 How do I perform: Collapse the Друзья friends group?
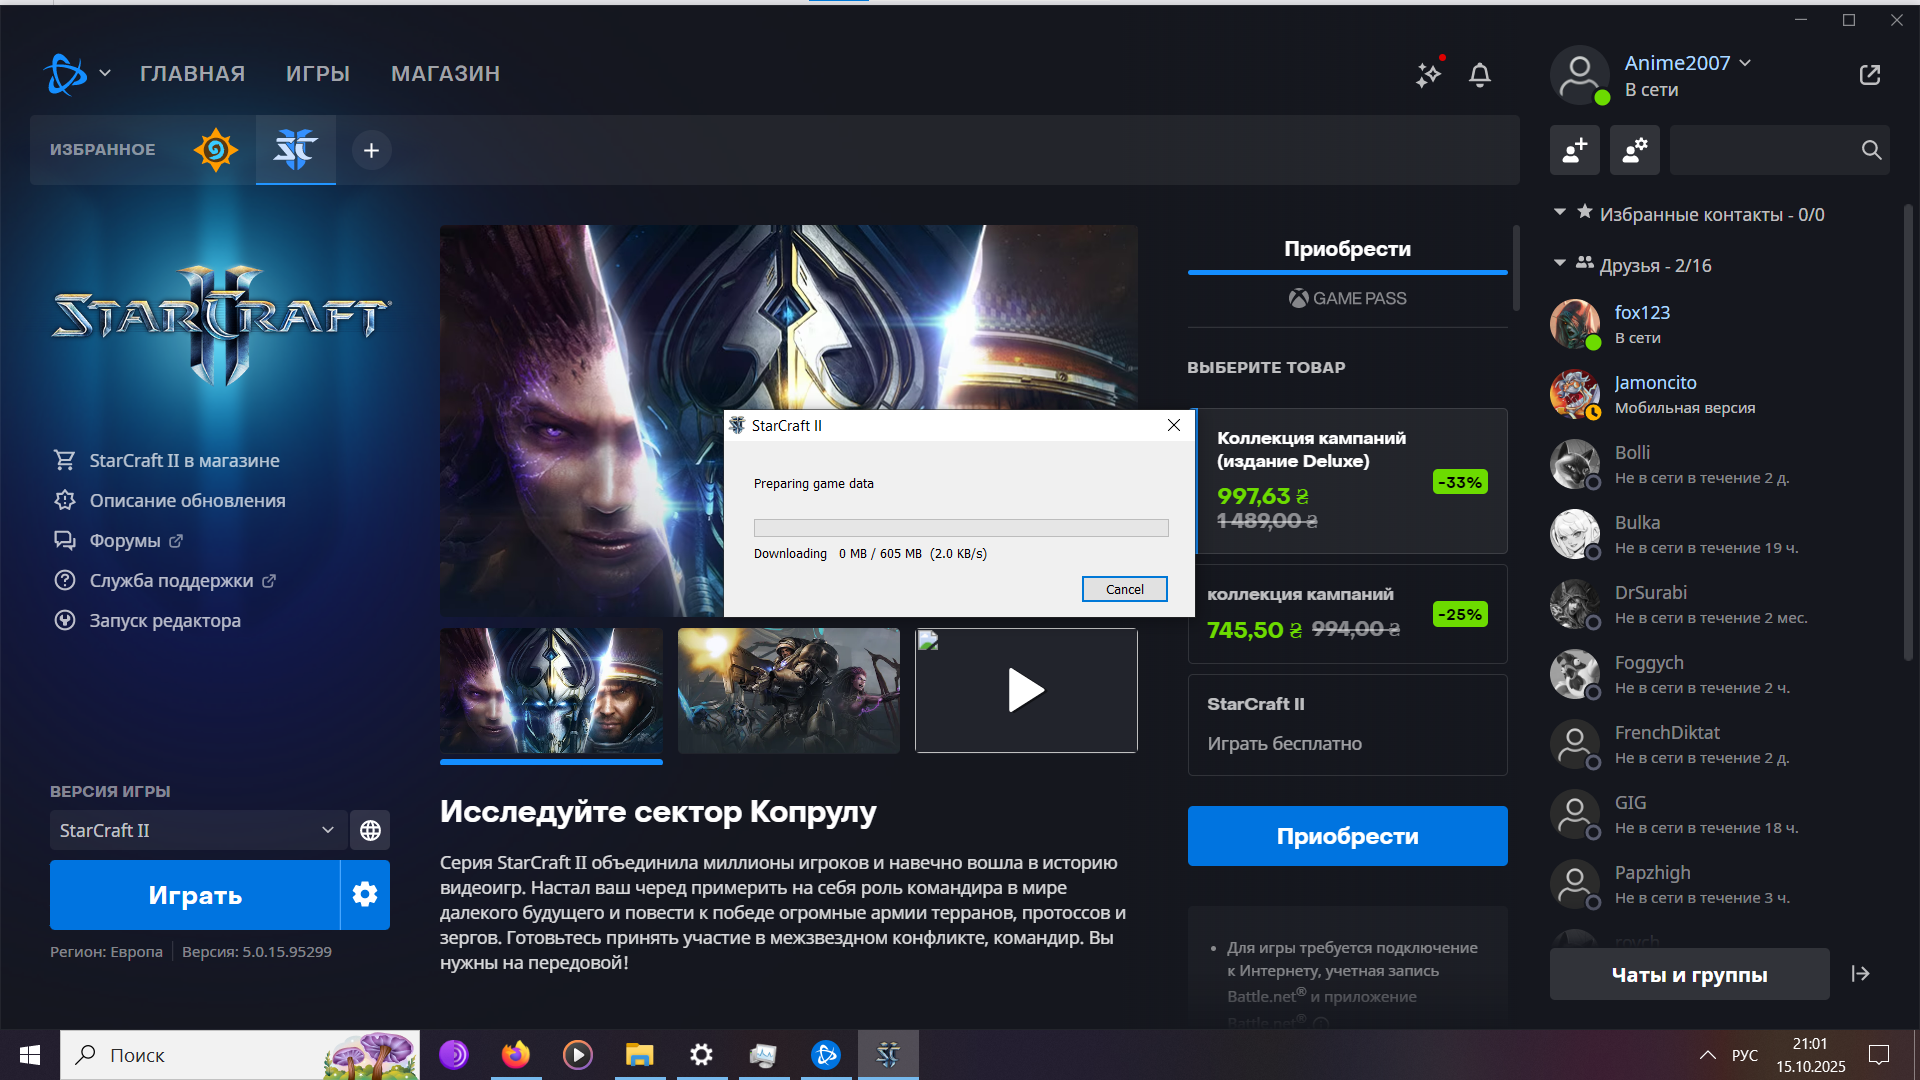(1560, 264)
